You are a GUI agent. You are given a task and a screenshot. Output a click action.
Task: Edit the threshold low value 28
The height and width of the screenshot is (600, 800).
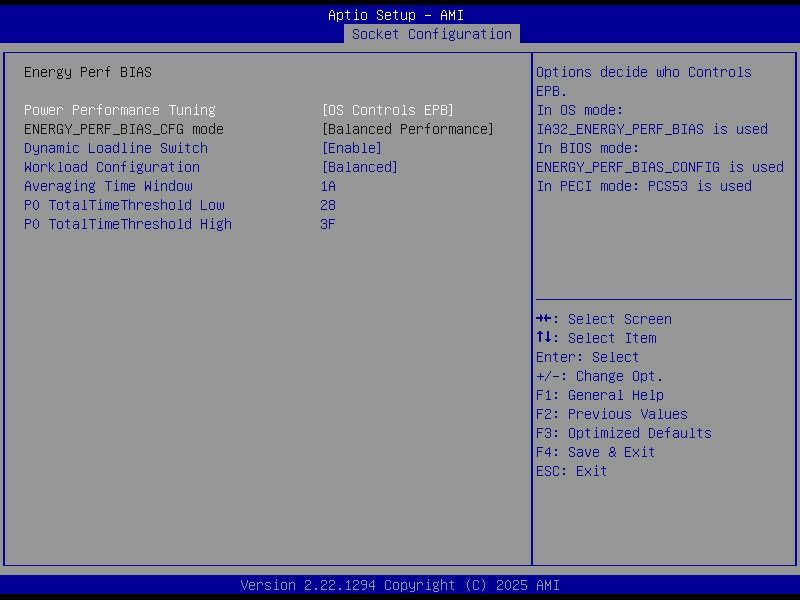point(328,205)
